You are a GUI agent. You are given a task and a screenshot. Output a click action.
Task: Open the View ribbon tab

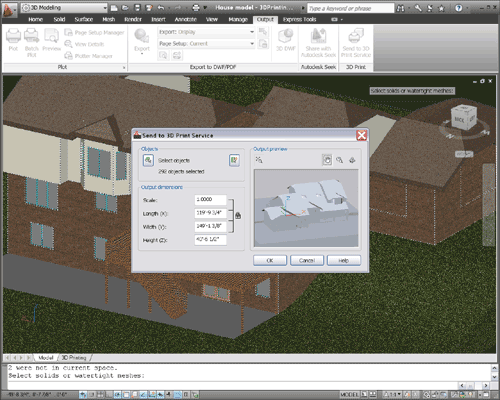212,20
